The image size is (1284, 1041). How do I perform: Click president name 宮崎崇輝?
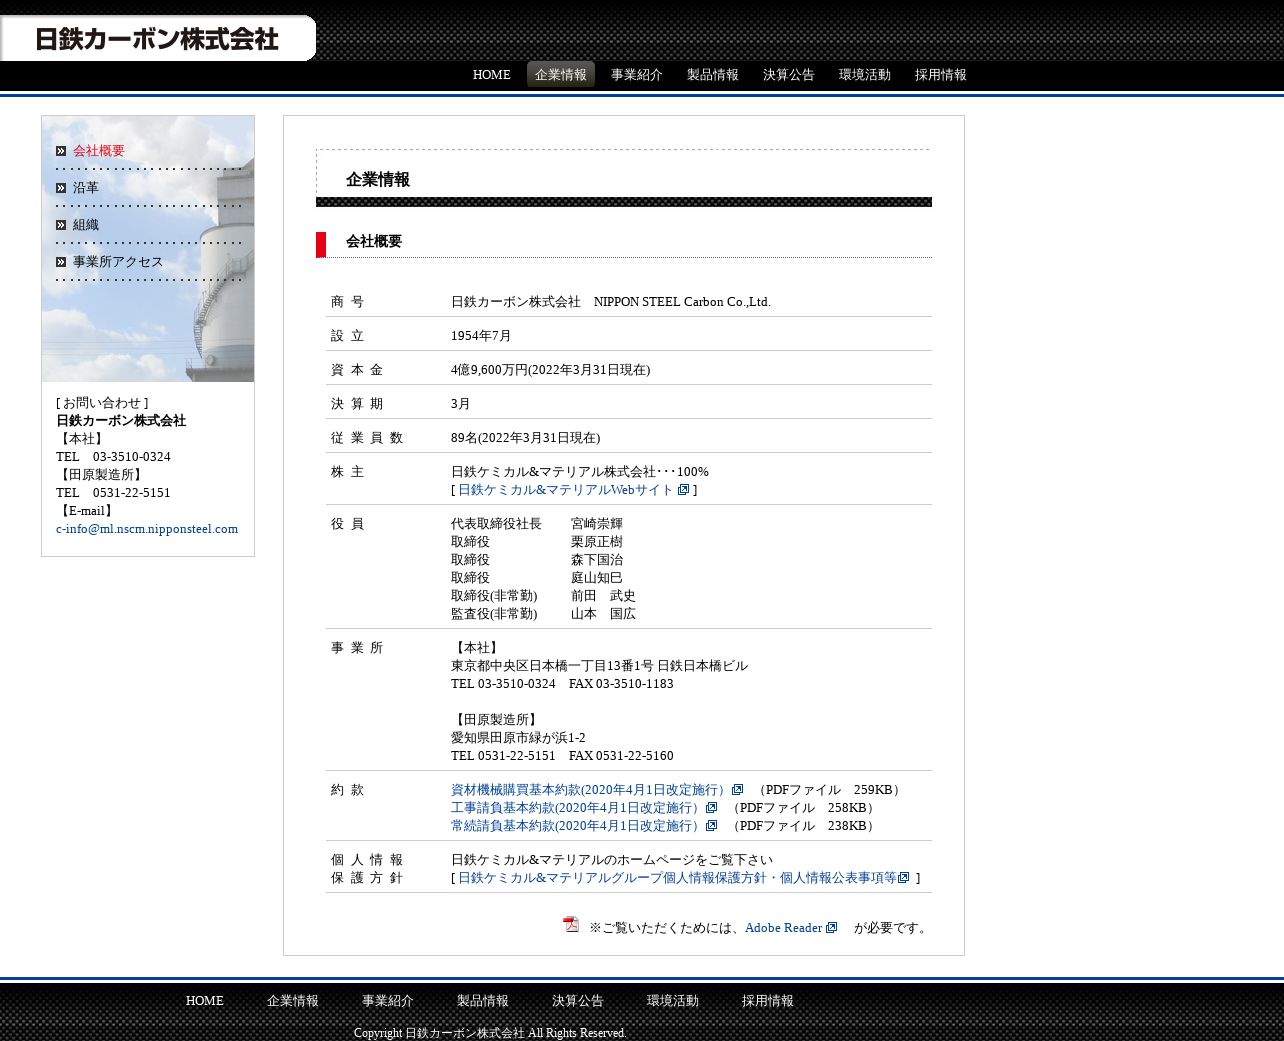click(x=597, y=524)
